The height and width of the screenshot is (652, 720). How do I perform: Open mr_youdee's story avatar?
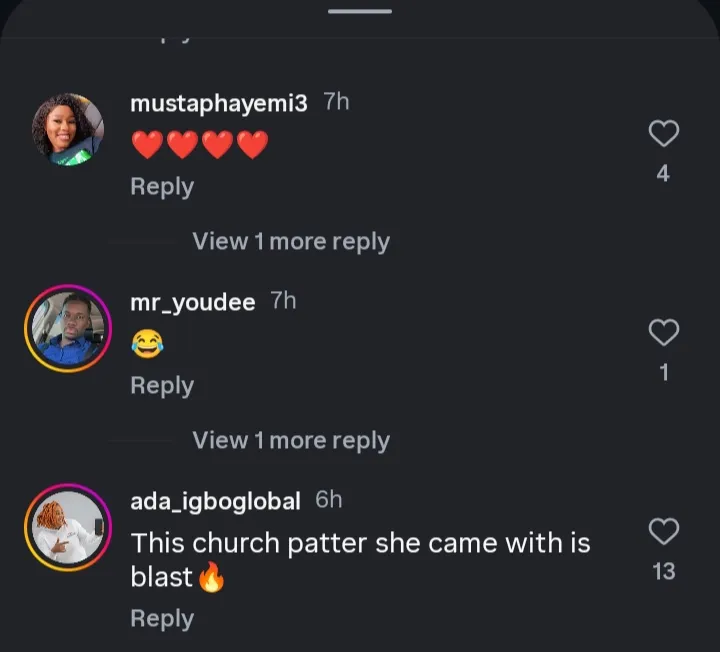[x=68, y=329]
